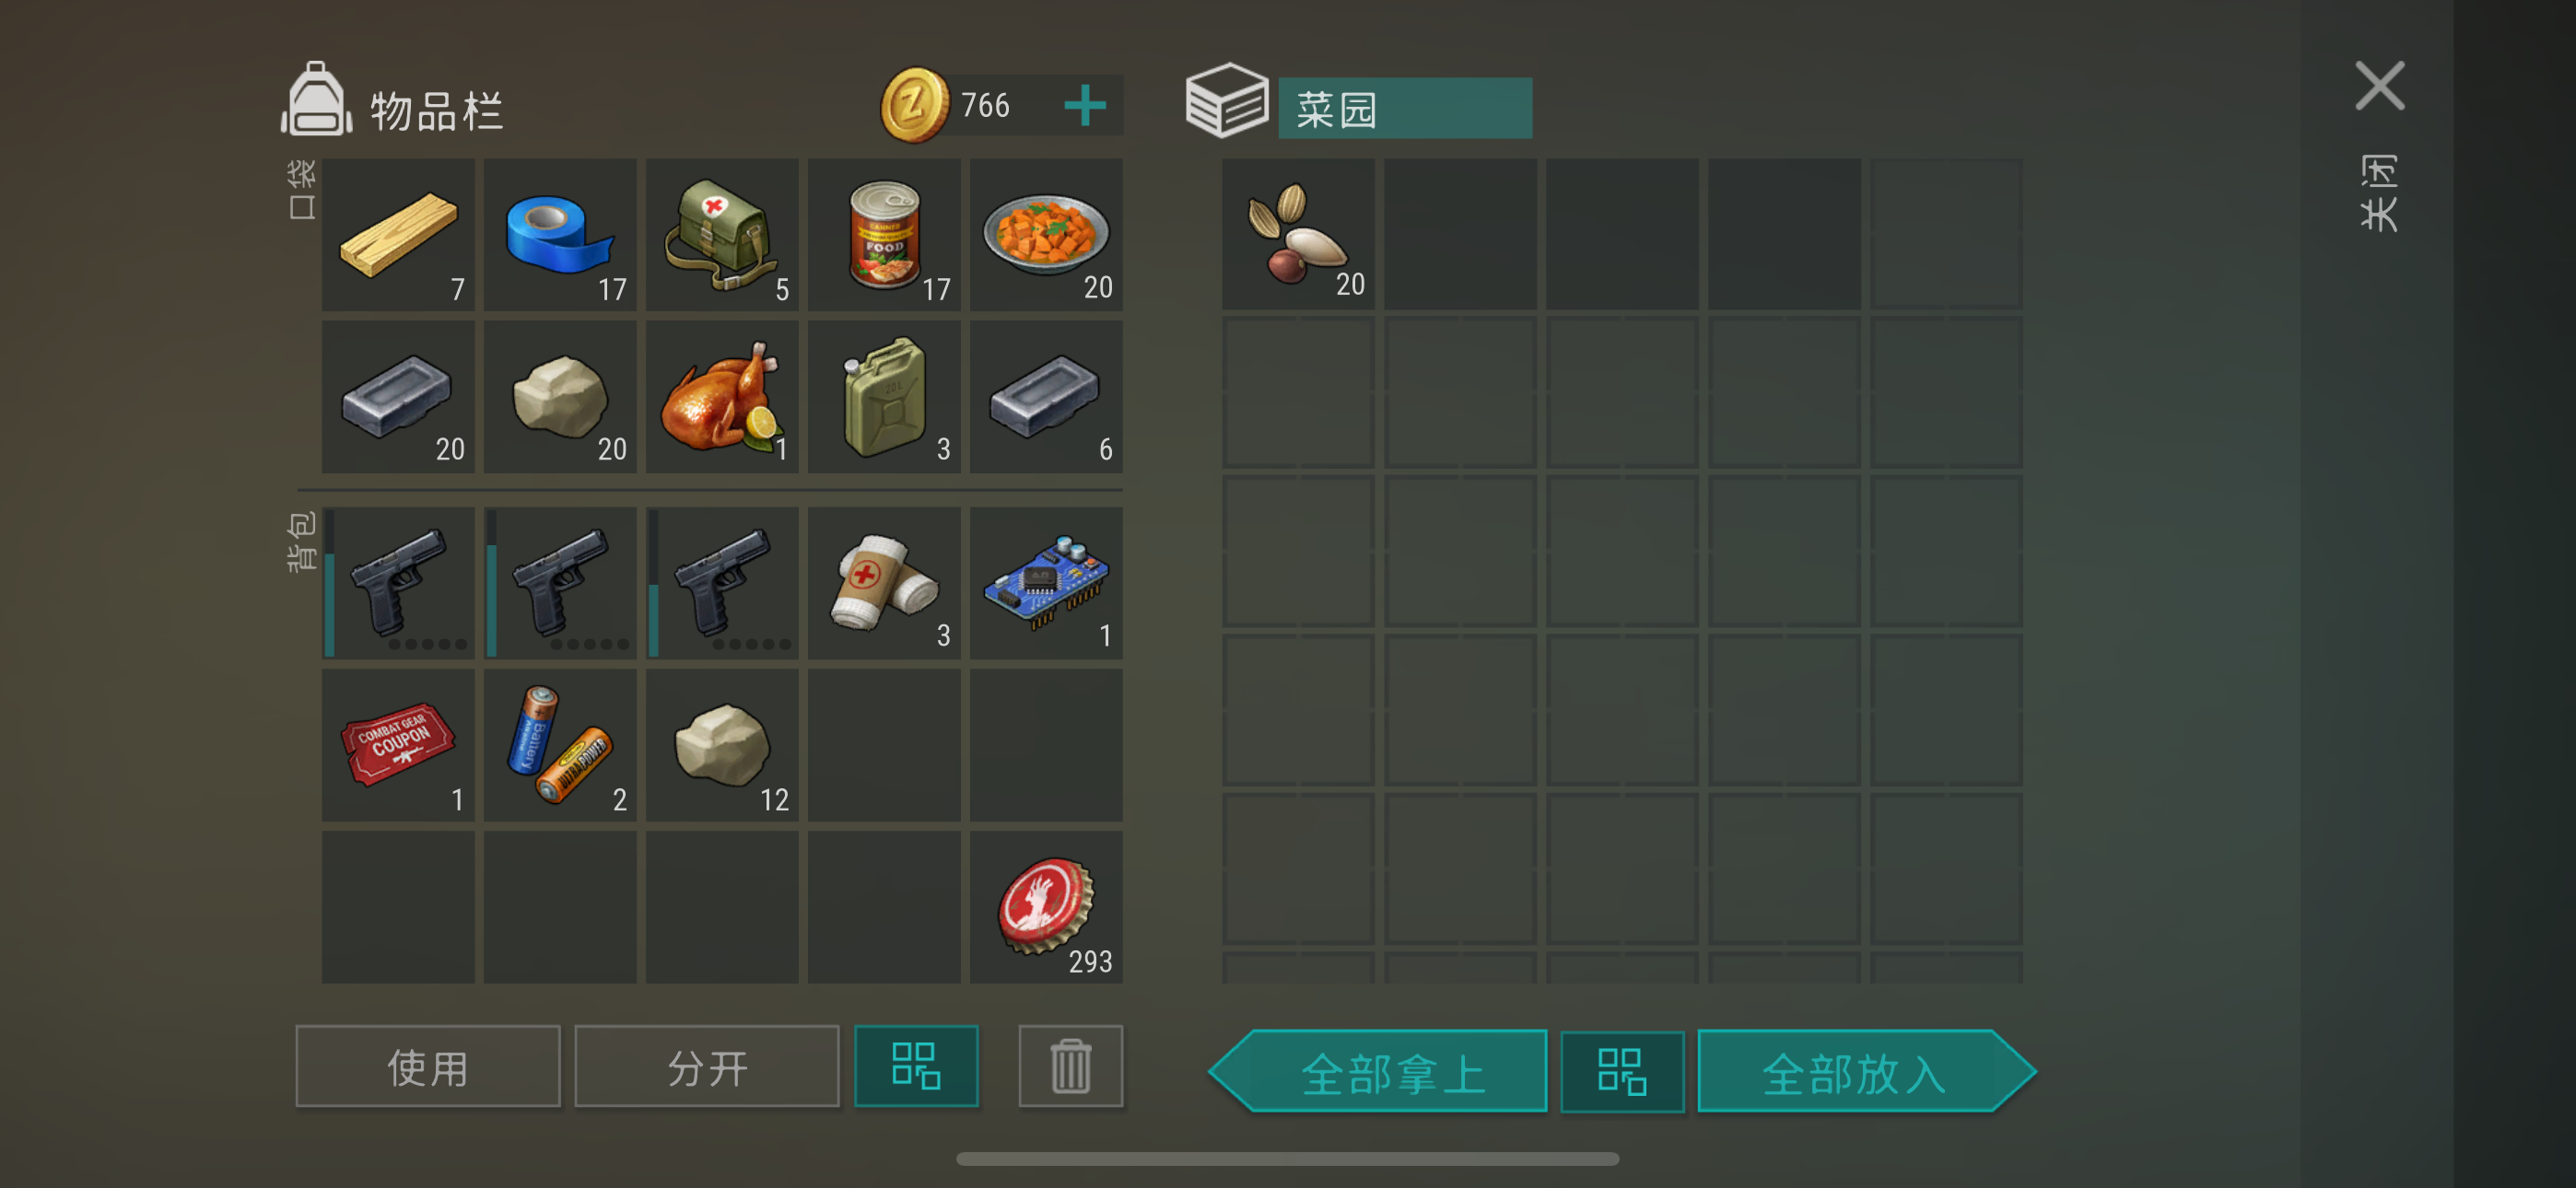Sort the garden storage with grid icon
This screenshot has width=2576, height=1188.
[x=1622, y=1071]
